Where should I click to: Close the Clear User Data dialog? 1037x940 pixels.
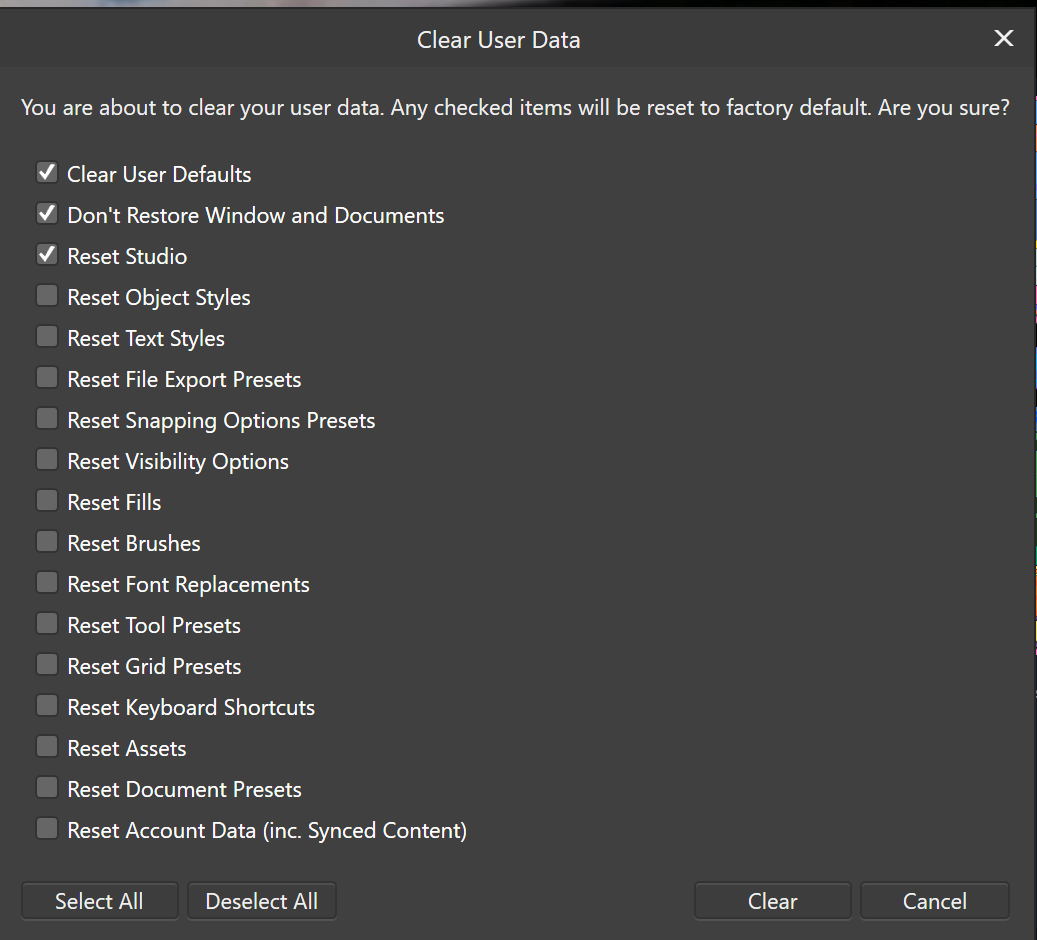pos(1003,39)
